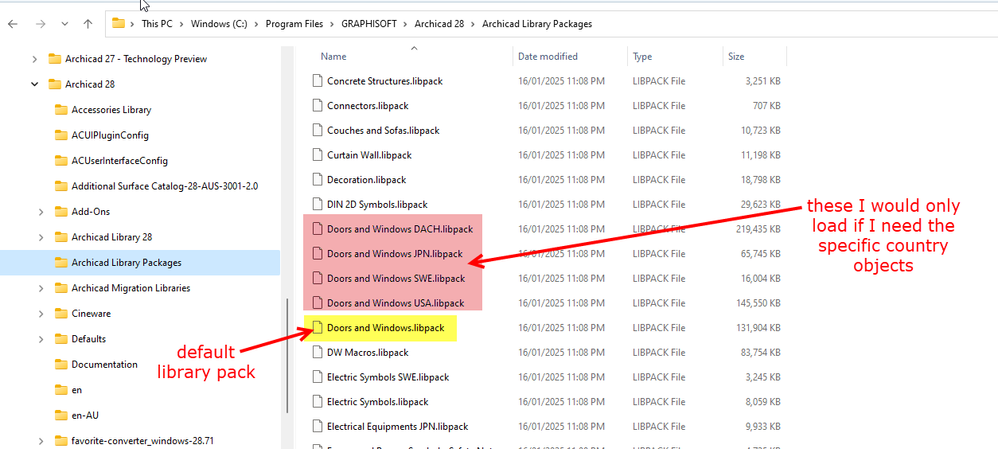The width and height of the screenshot is (998, 449).
Task: Expand the Defaults tree folder
Action: point(41,339)
